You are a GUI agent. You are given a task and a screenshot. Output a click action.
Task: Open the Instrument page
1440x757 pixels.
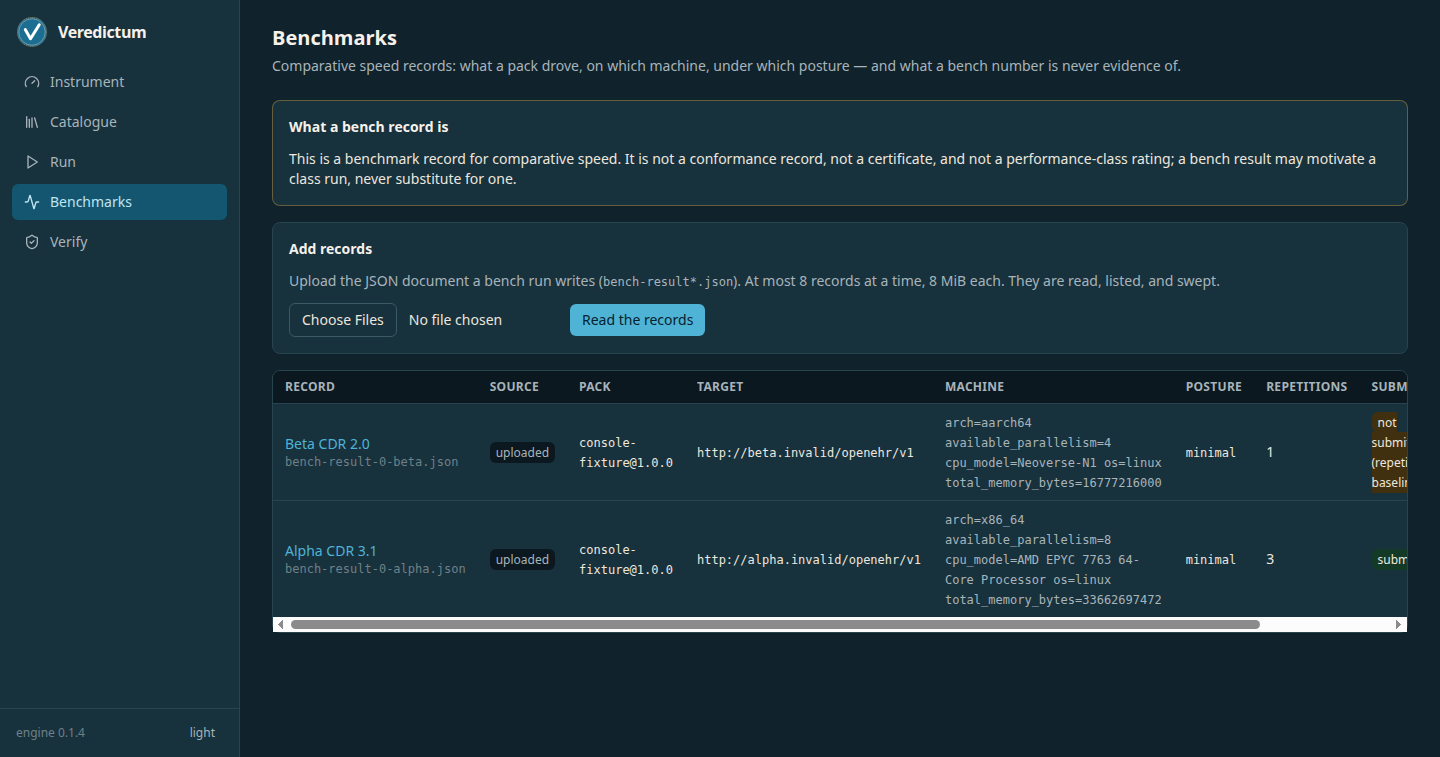[x=119, y=82]
